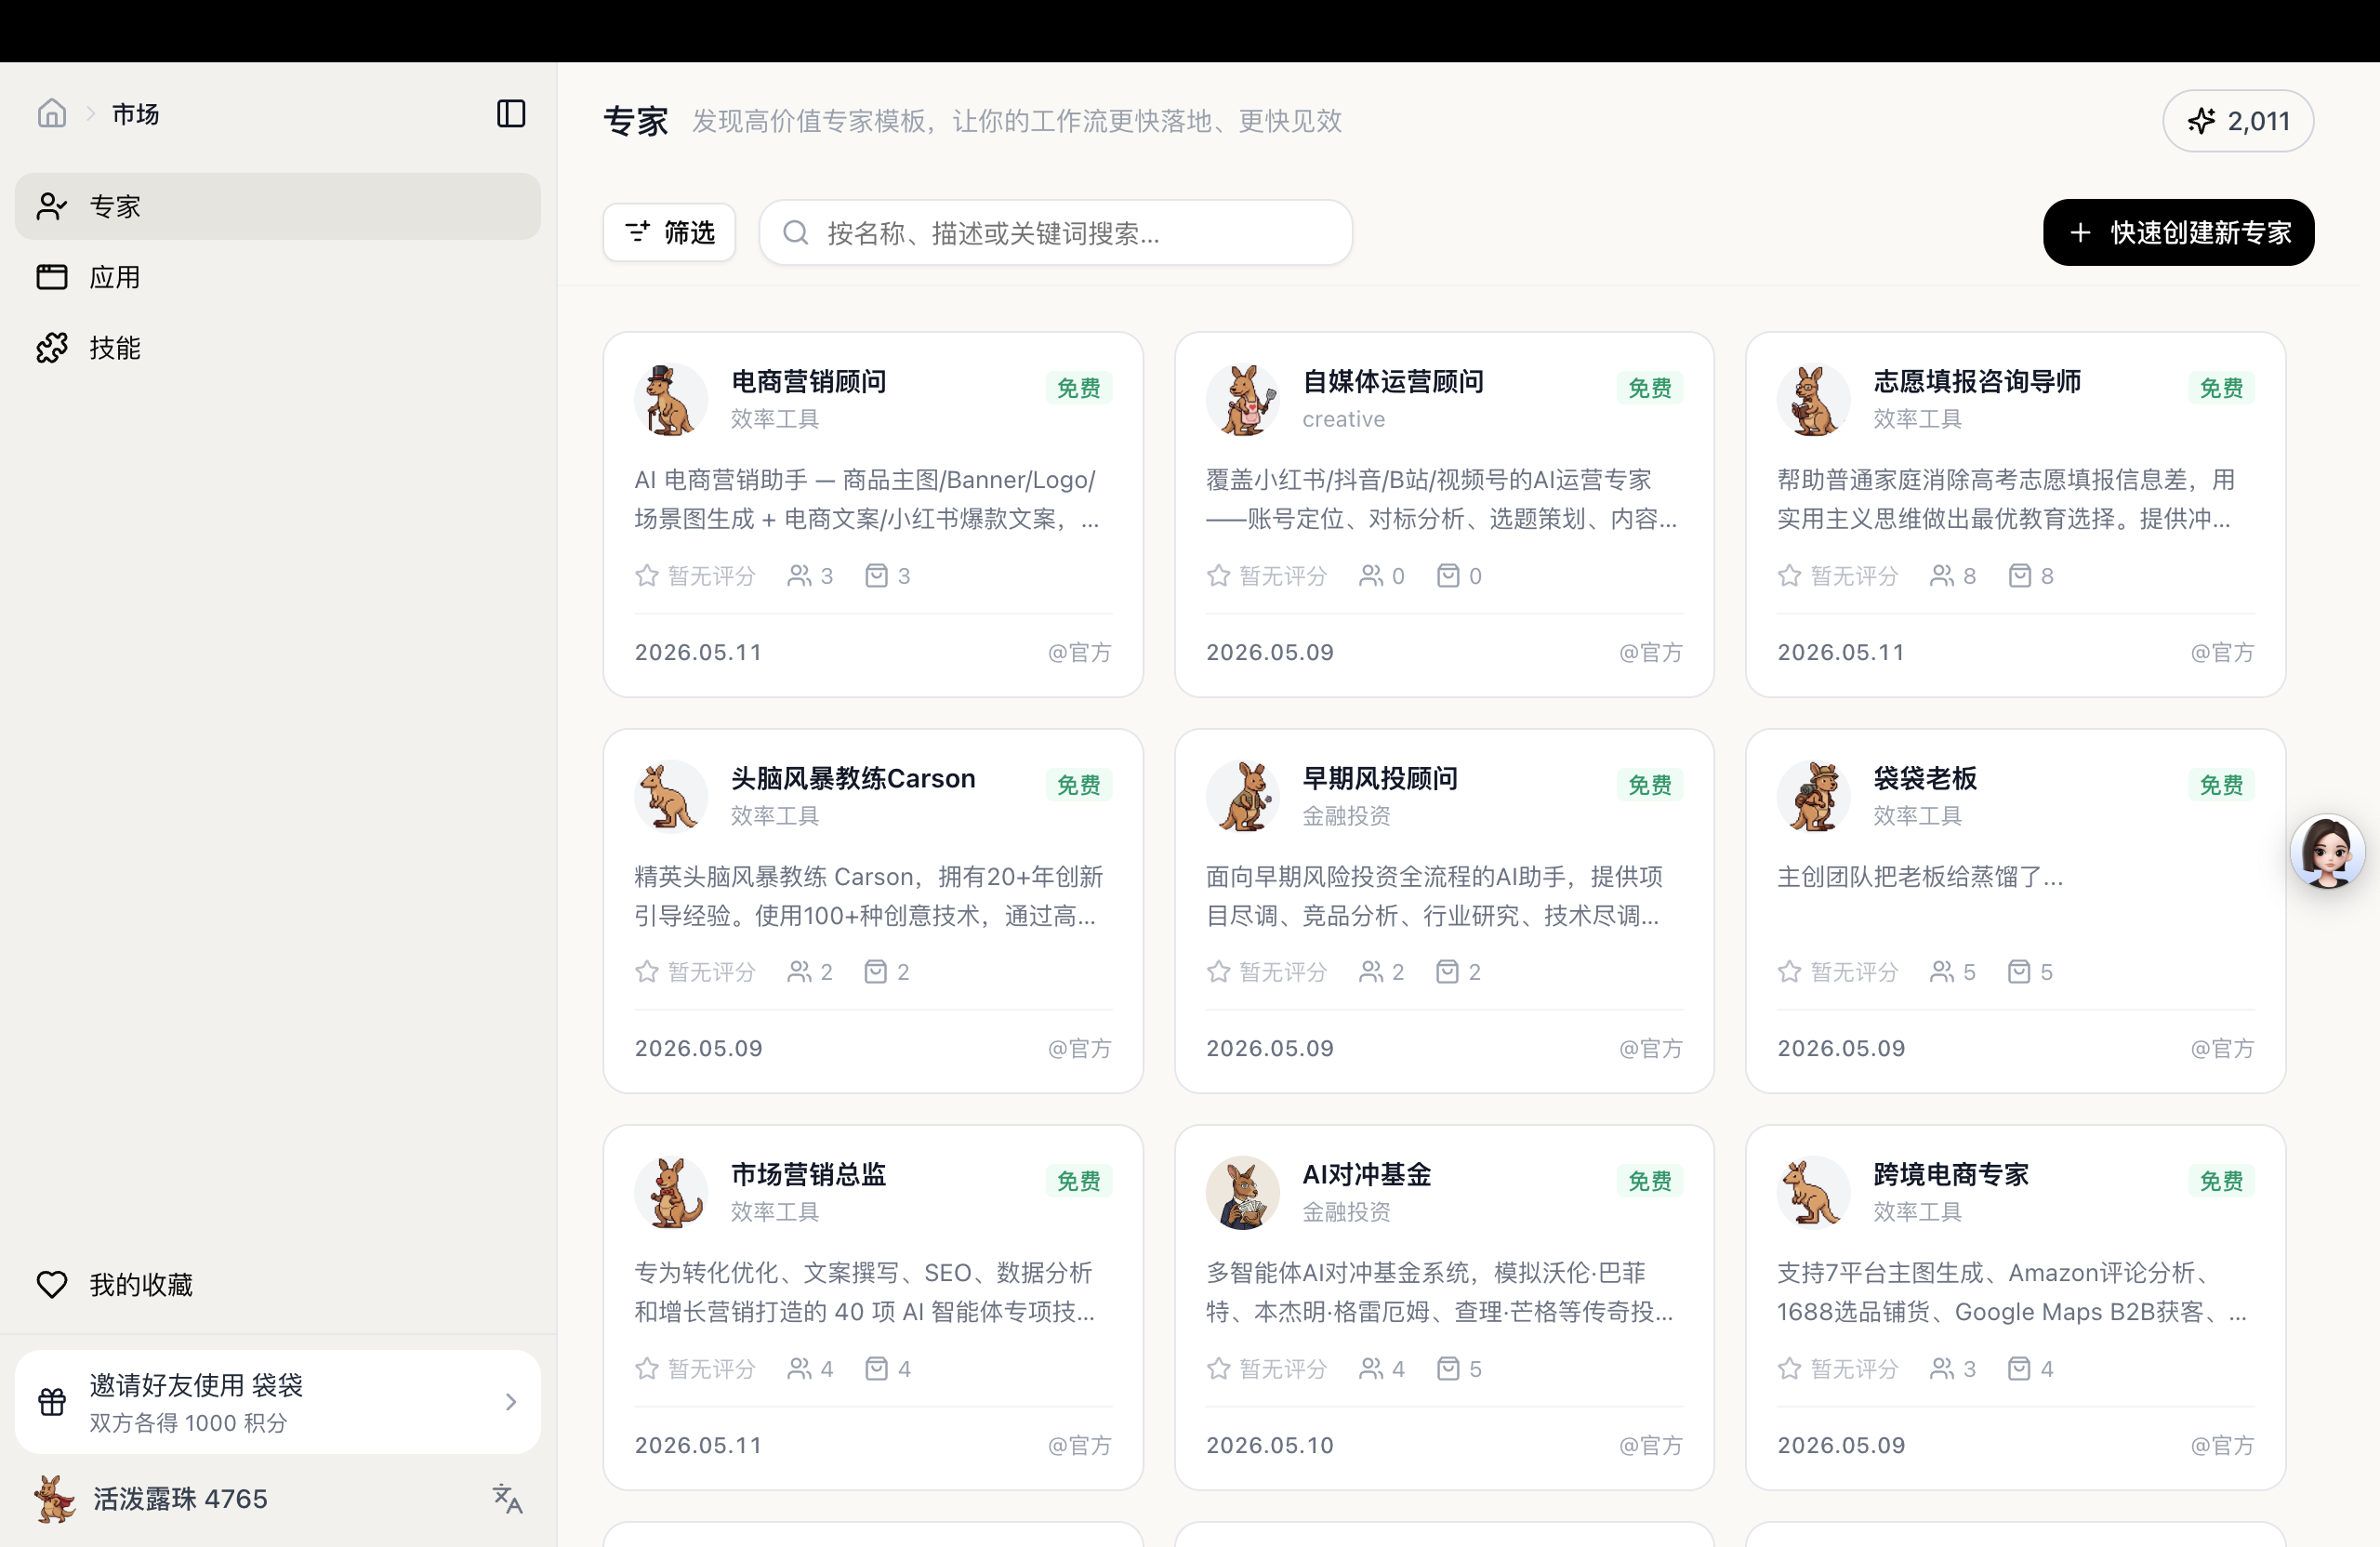Open 头脑风暴教练Carson kangaroo avatar

point(671,796)
